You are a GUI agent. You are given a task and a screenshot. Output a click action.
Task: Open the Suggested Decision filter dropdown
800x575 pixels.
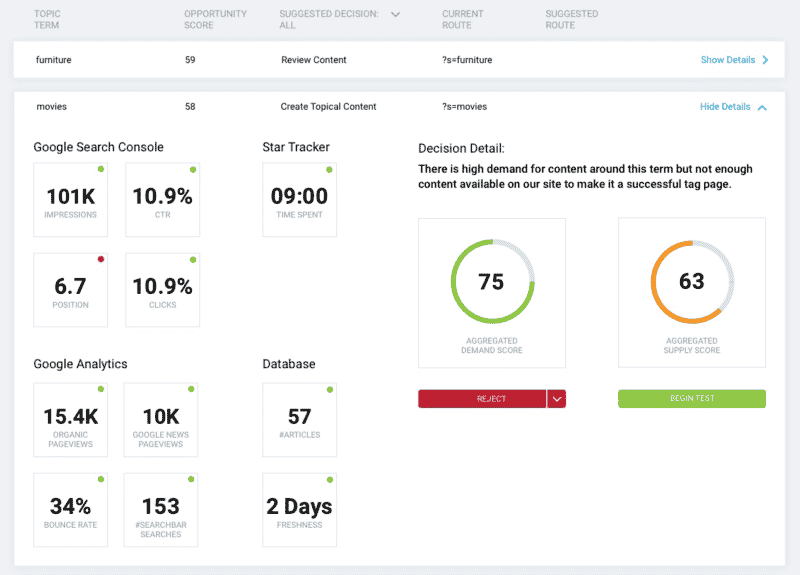point(395,15)
